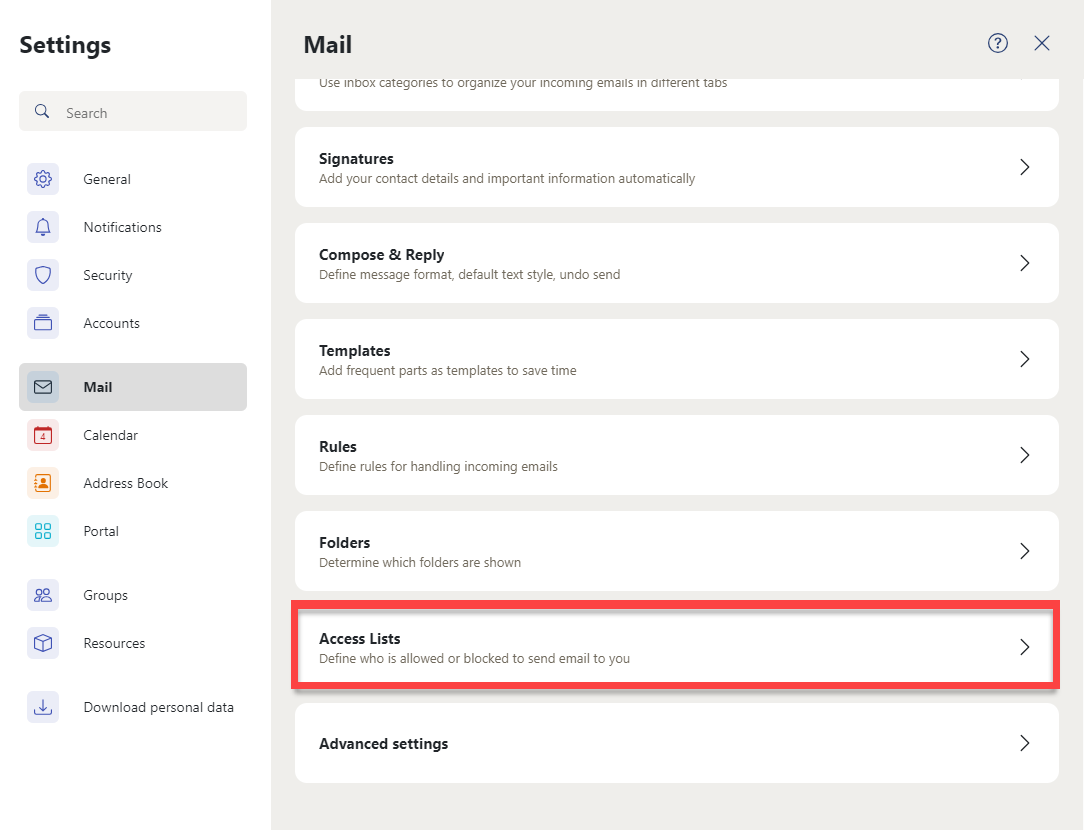Select the Groups people icon
1084x830 pixels.
click(x=43, y=595)
